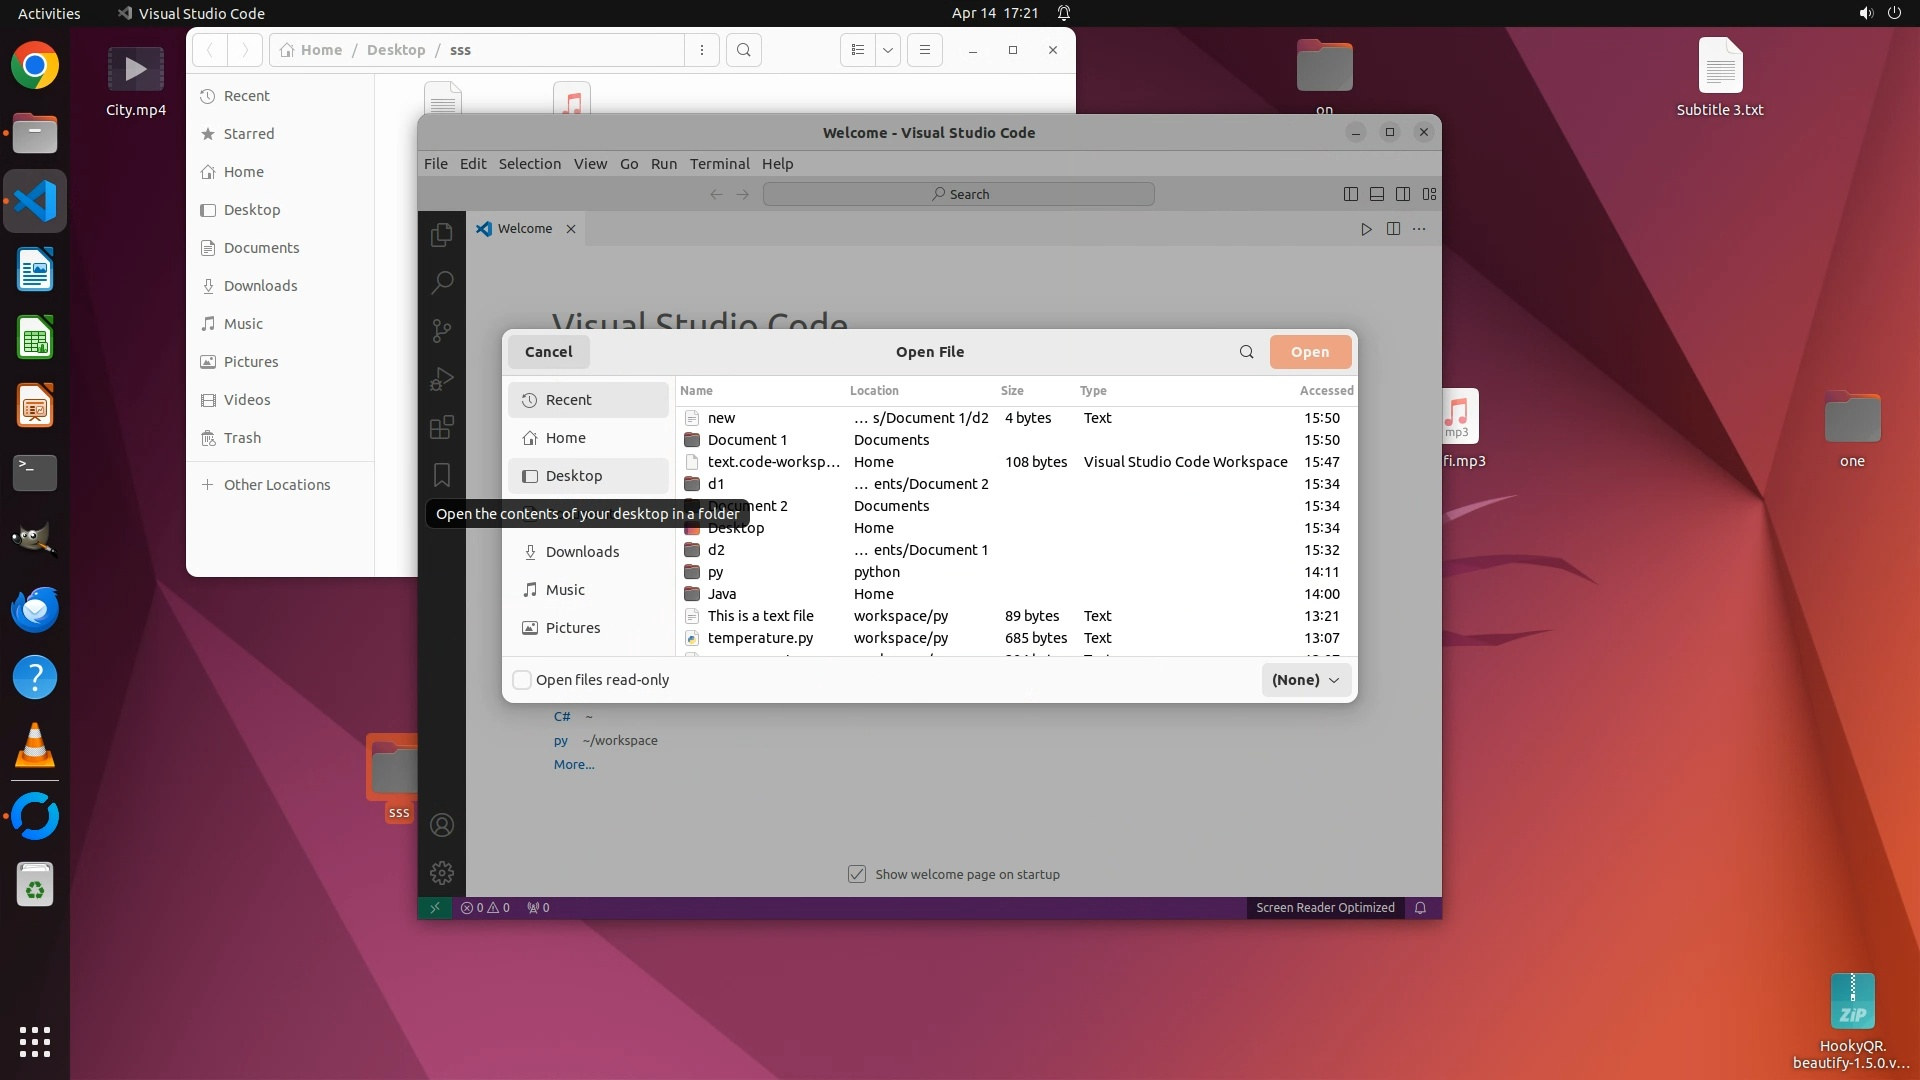Open the Manage gear icon in VS Code

coord(441,873)
